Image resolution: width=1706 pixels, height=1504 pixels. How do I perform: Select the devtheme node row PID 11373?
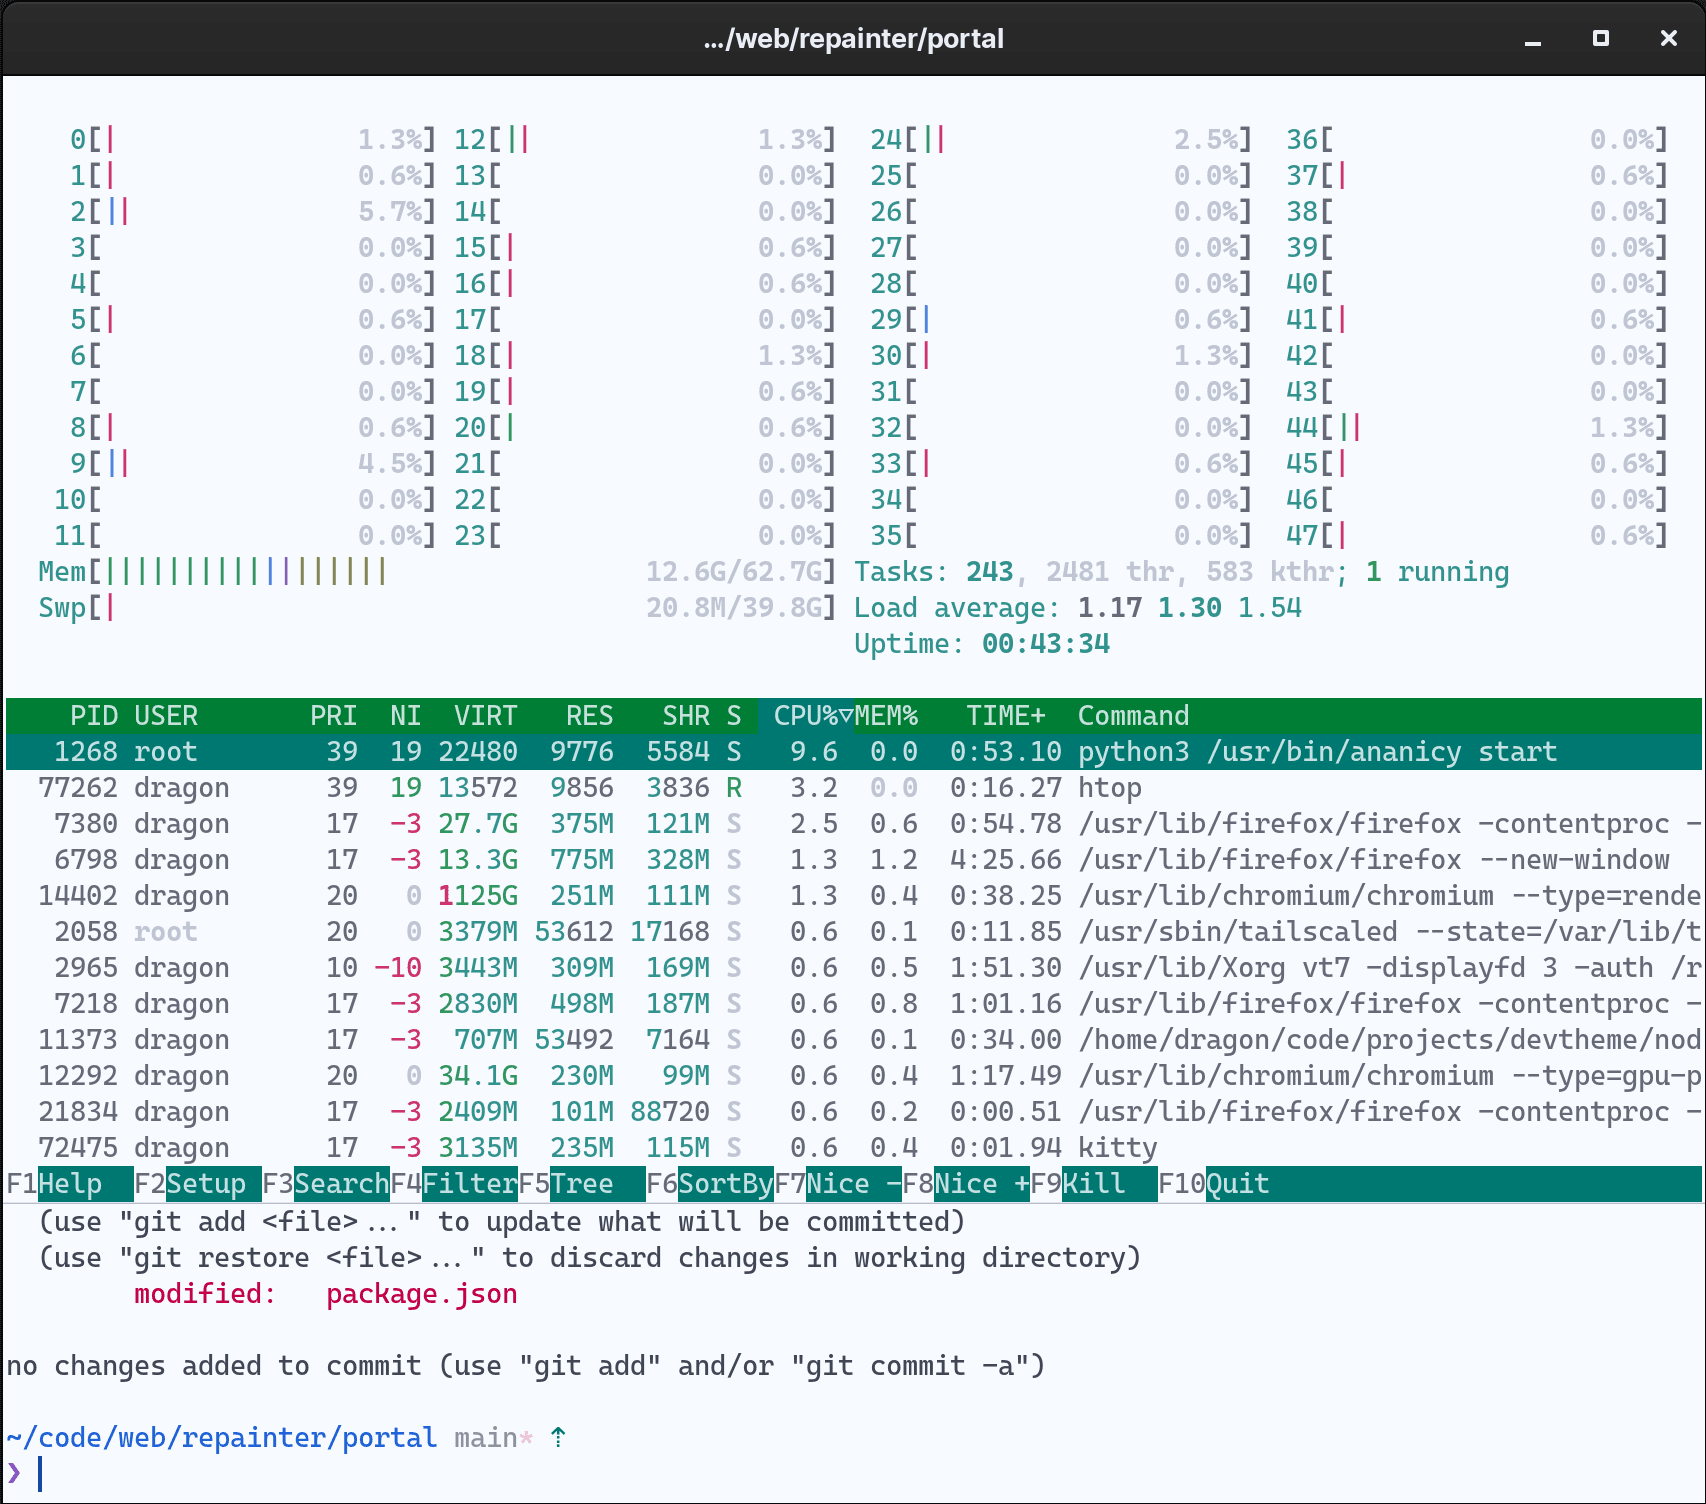click(854, 1040)
